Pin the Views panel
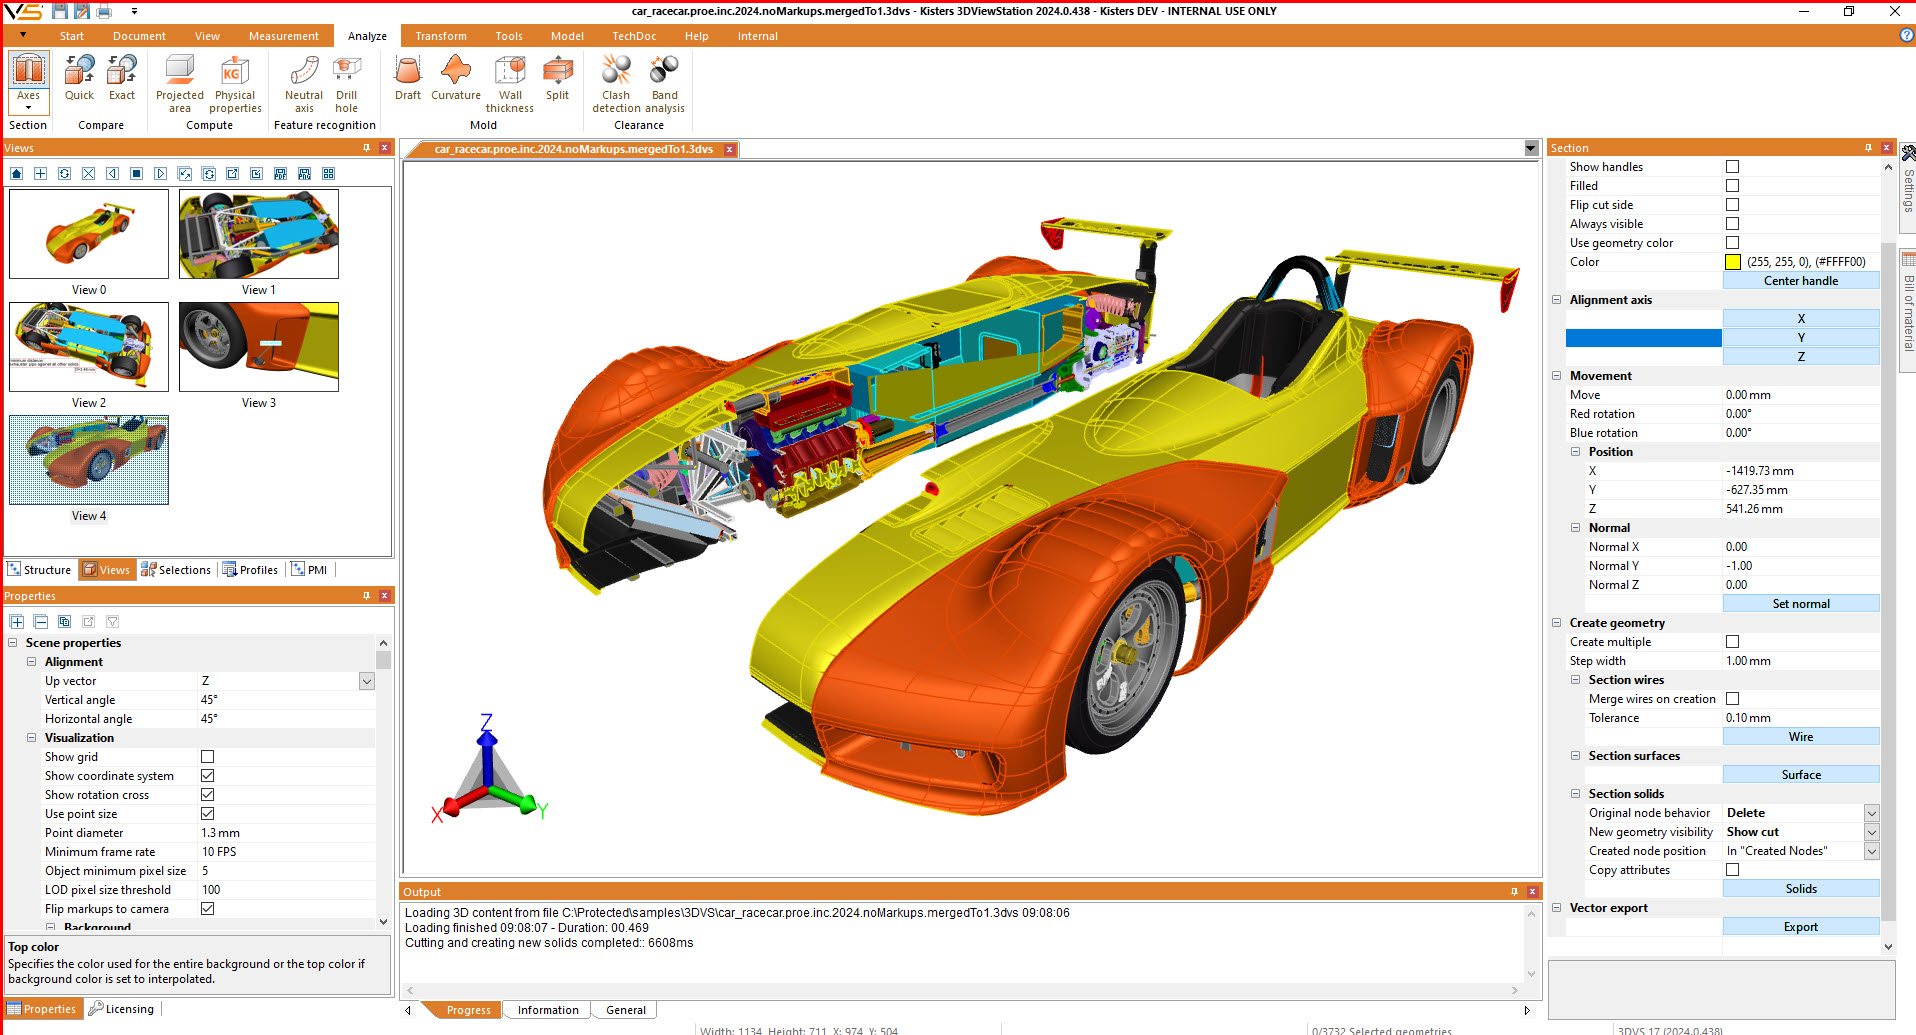The width and height of the screenshot is (1916, 1035). tap(367, 148)
